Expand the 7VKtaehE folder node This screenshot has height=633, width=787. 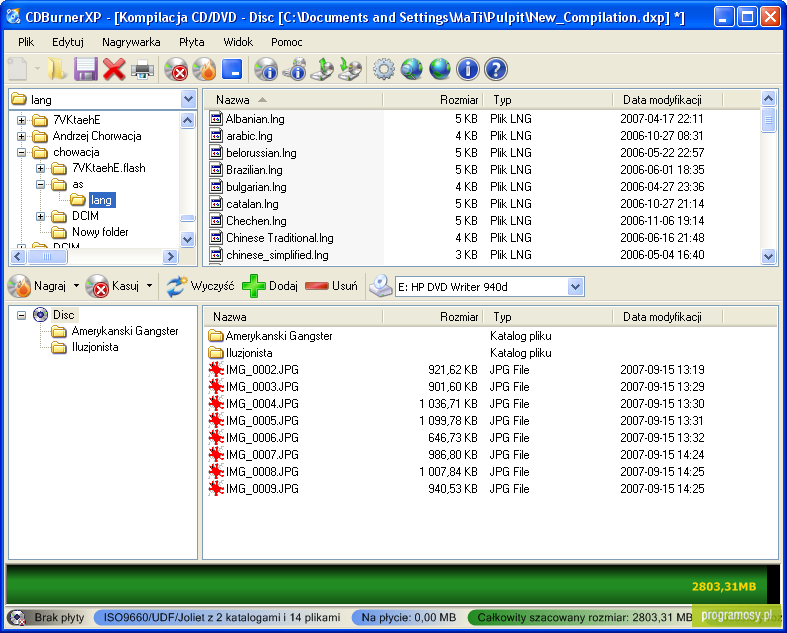(x=21, y=120)
